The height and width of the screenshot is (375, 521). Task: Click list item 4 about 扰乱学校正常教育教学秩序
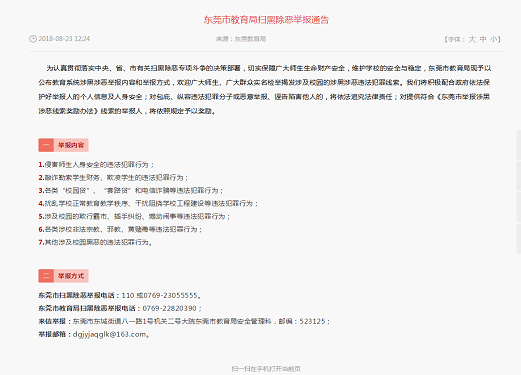click(148, 203)
